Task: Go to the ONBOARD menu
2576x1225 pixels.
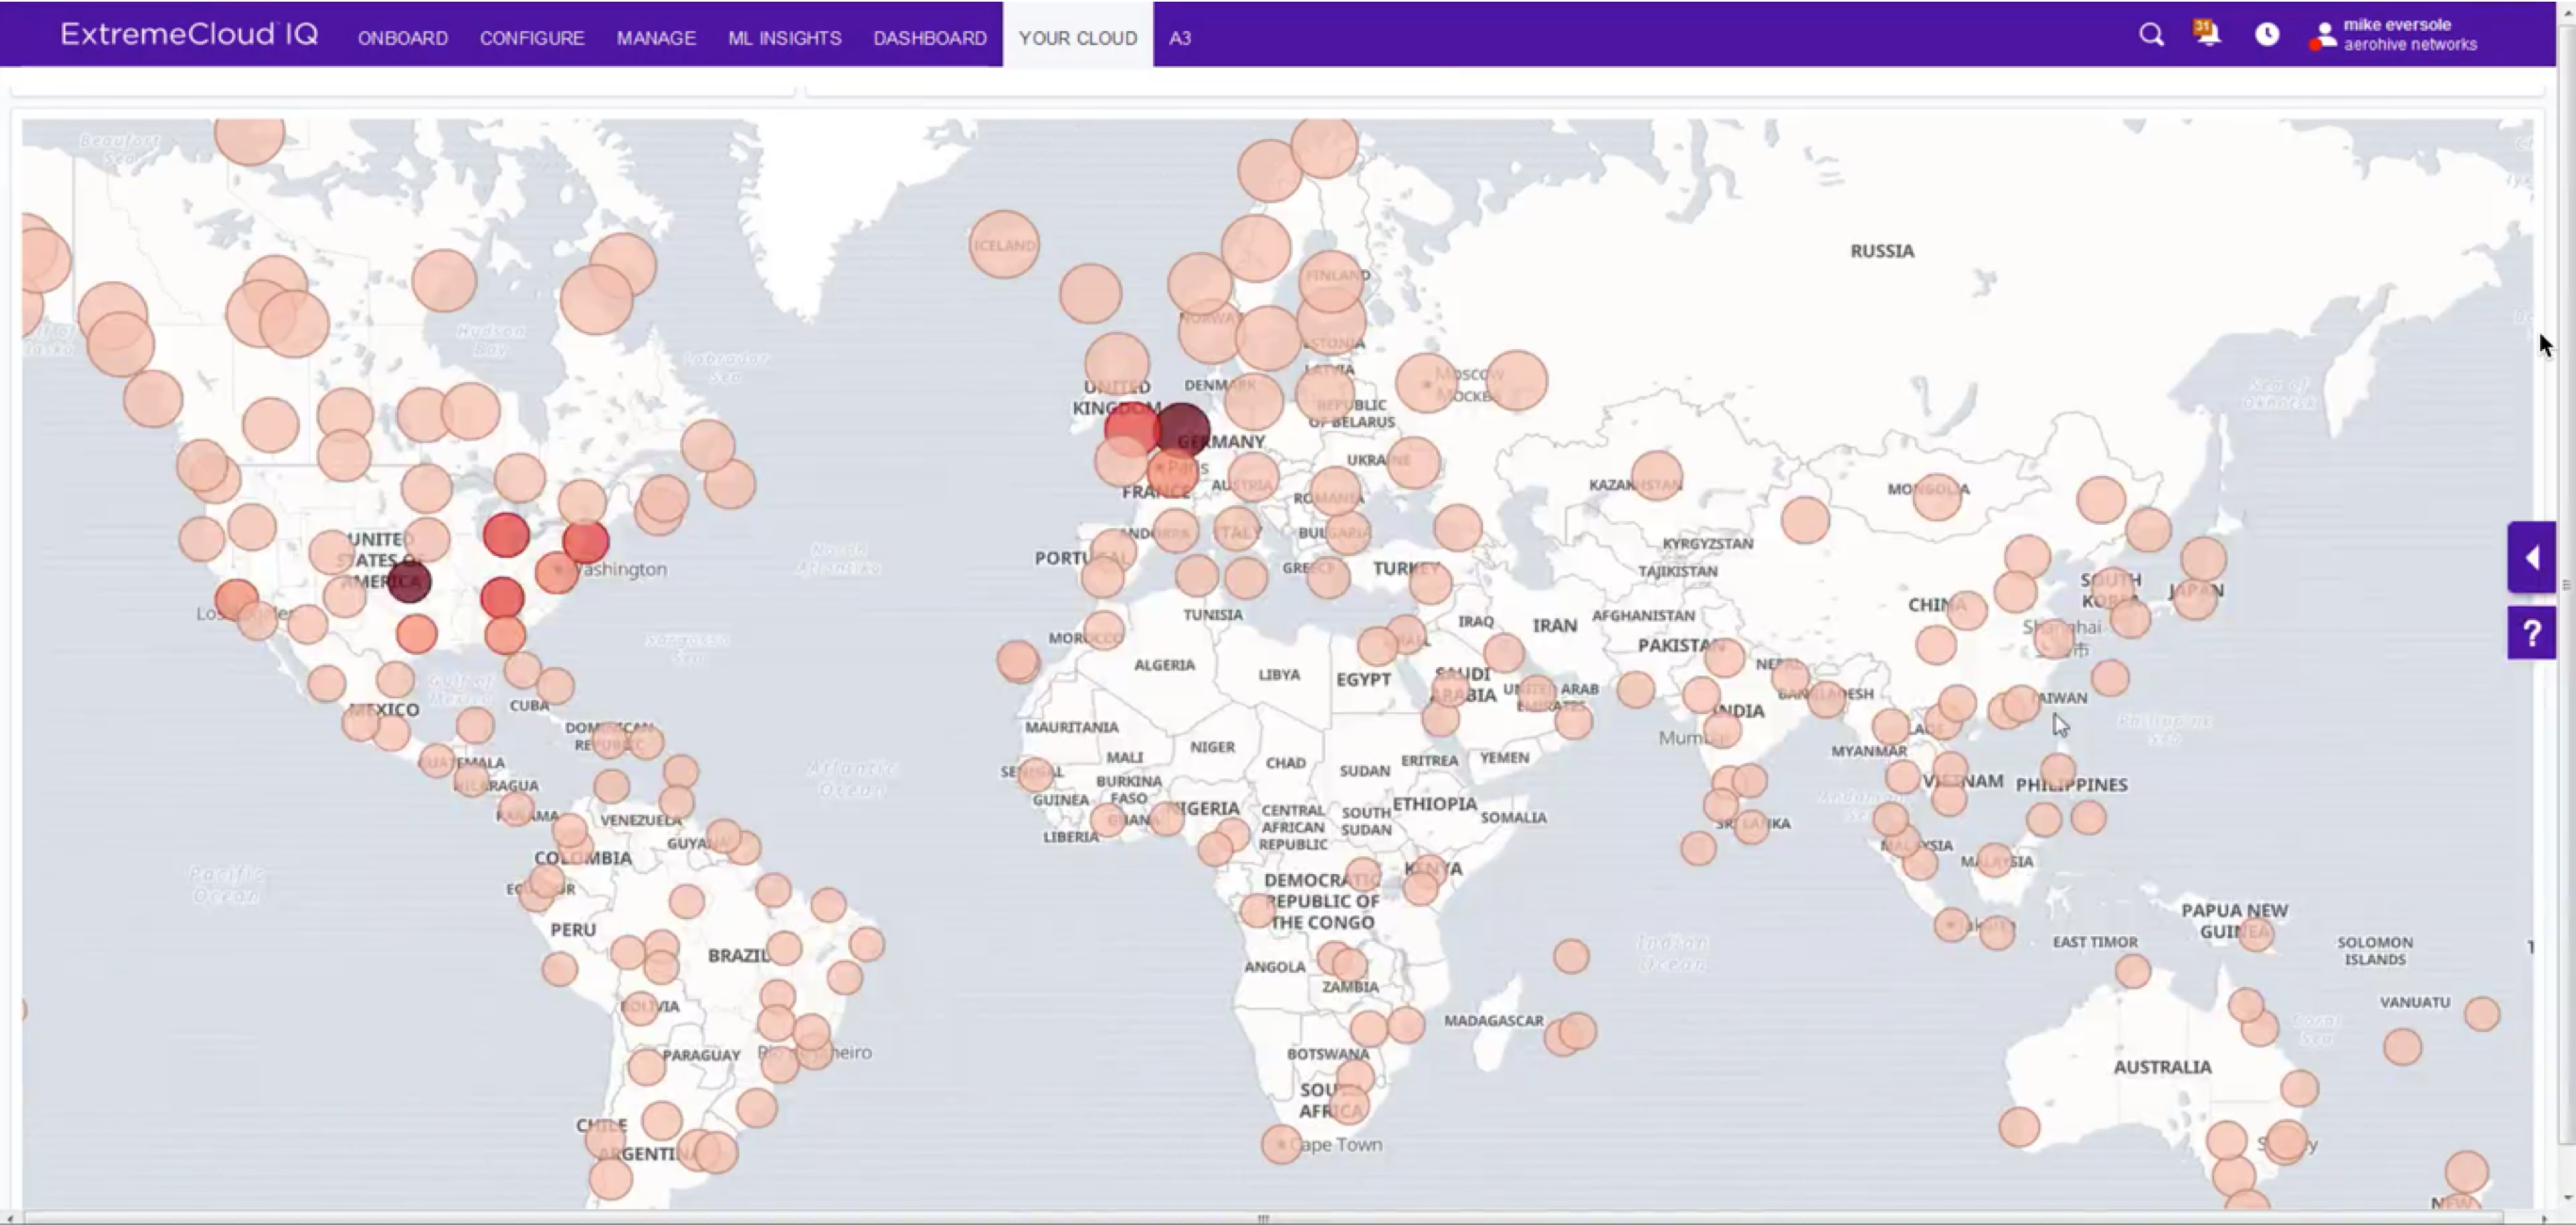Action: pyautogui.click(x=403, y=38)
